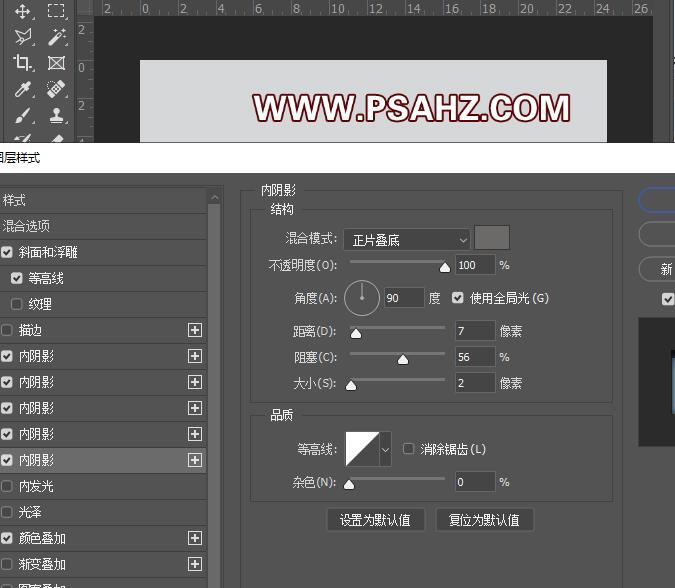Click the 大小 value field showing 2
Image resolution: width=675 pixels, height=588 pixels.
475,383
